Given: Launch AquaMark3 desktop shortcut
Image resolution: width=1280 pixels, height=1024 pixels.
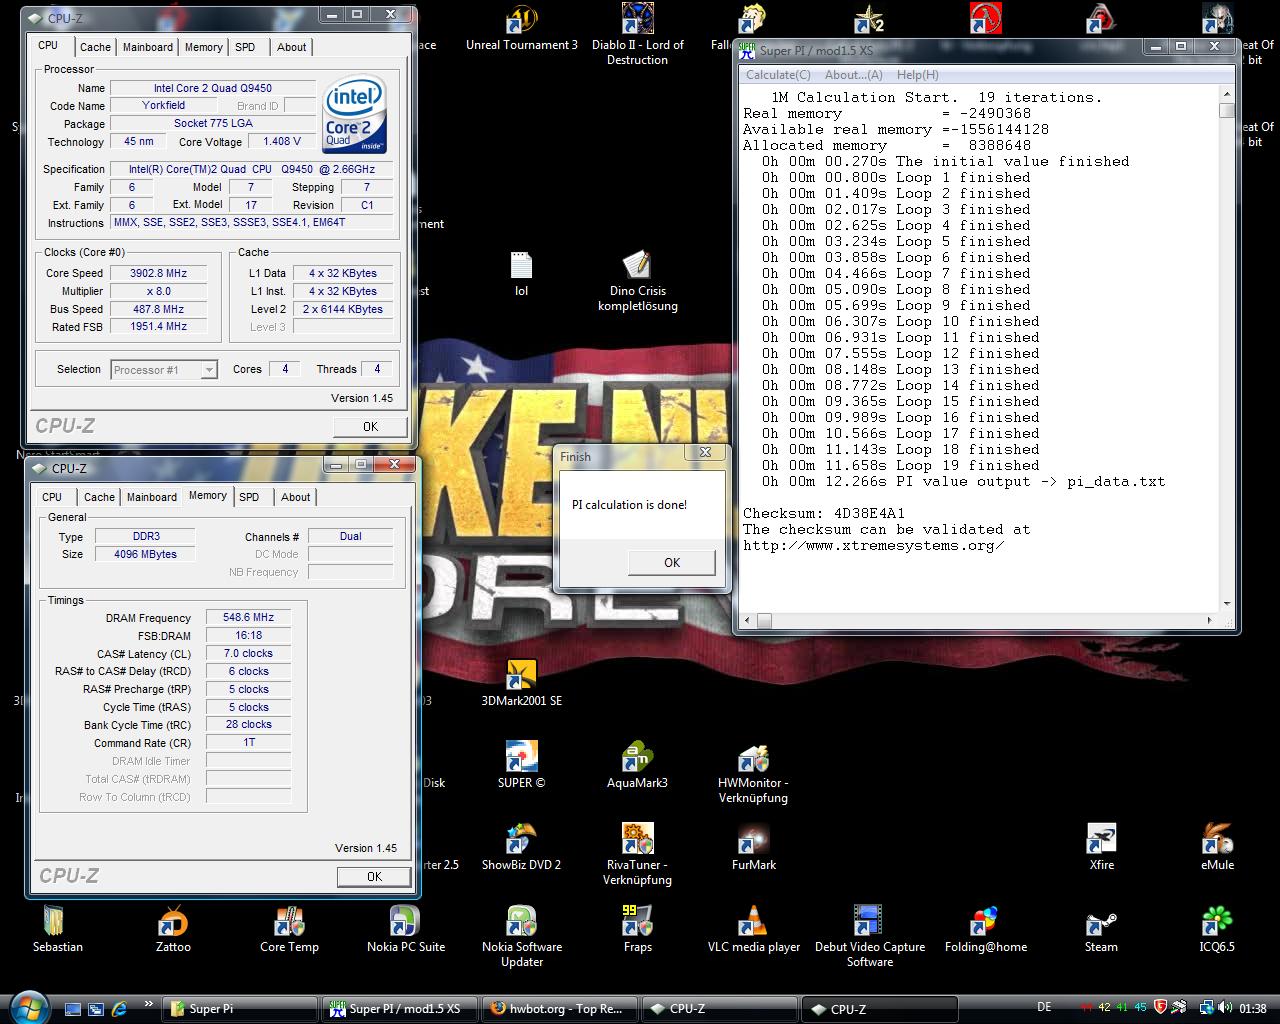Looking at the screenshot, I should (x=637, y=765).
